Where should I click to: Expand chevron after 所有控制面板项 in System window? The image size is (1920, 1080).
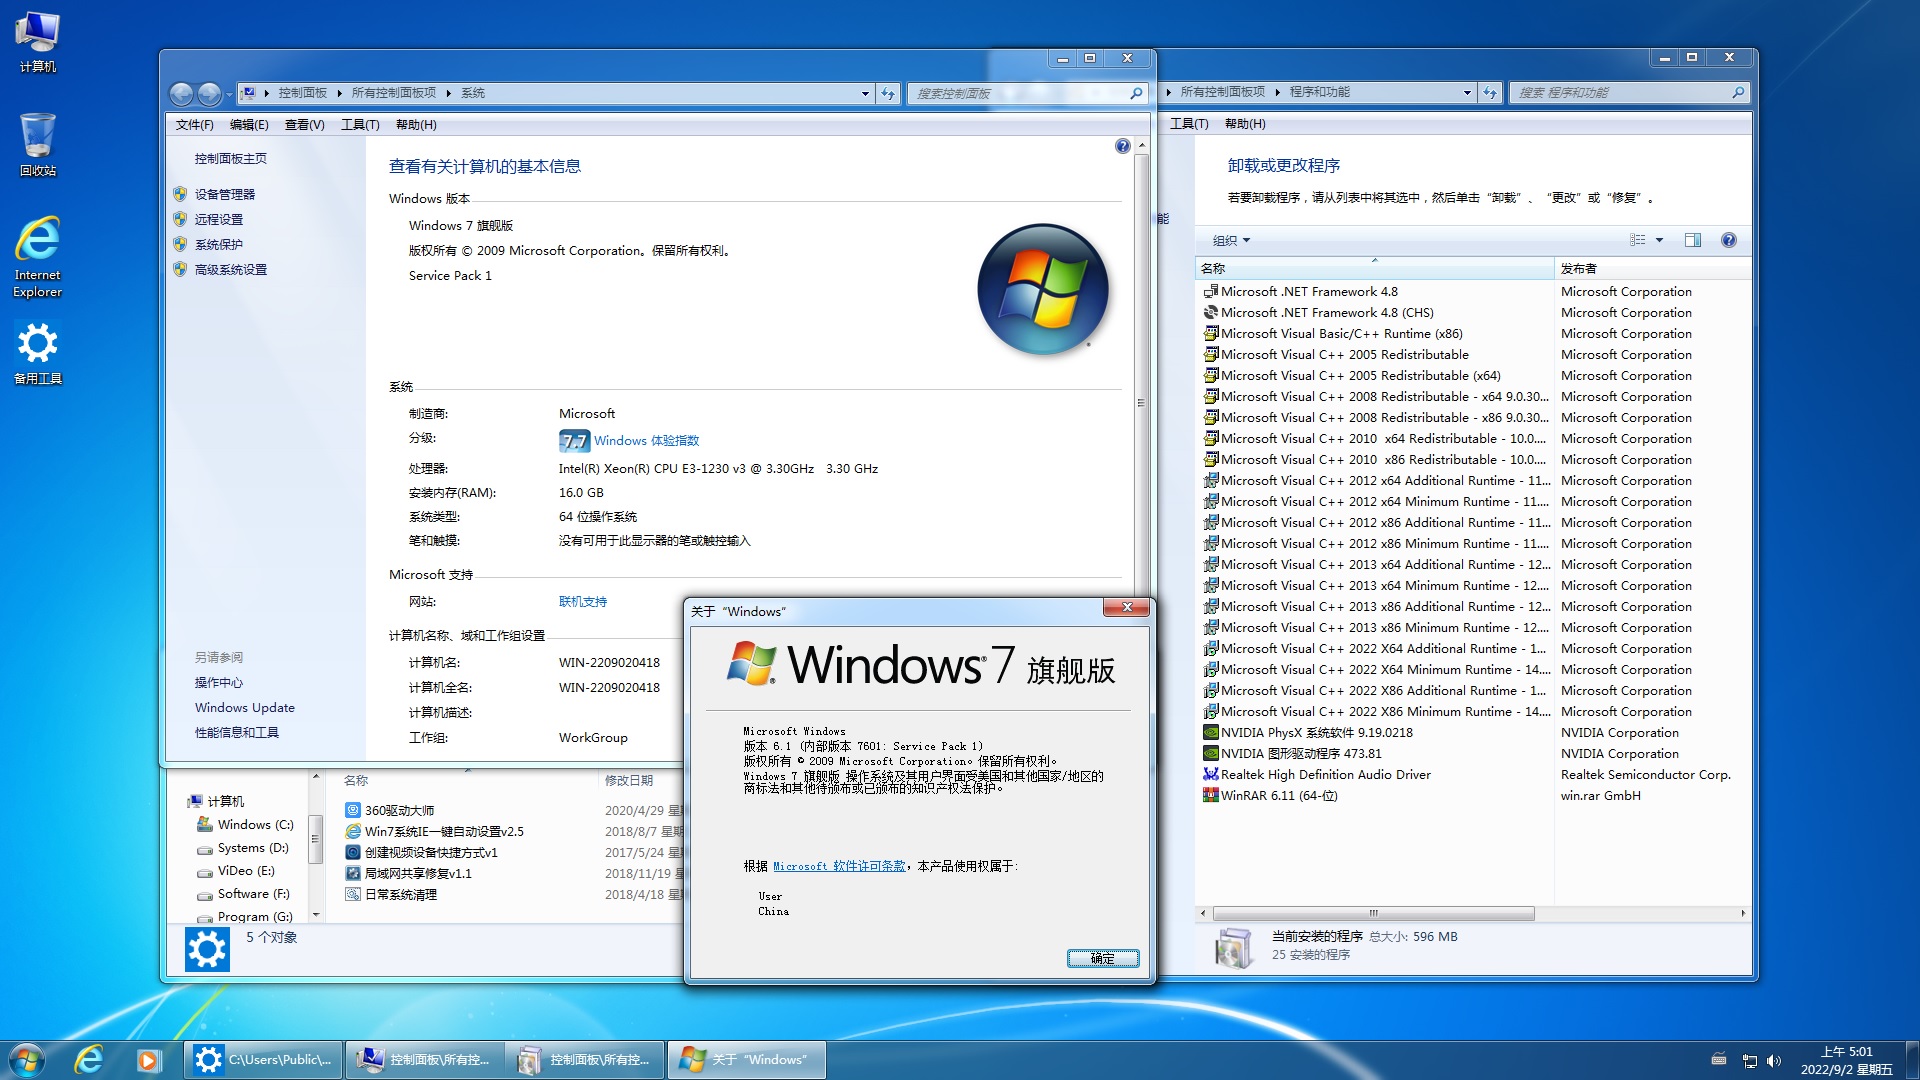click(x=449, y=93)
